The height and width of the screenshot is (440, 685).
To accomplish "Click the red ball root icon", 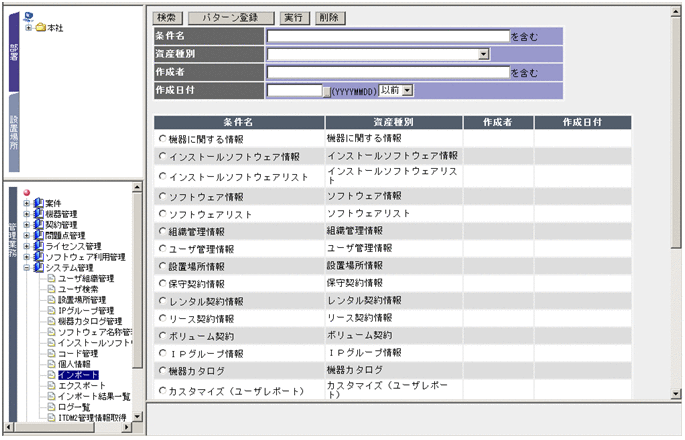I will coord(27,192).
